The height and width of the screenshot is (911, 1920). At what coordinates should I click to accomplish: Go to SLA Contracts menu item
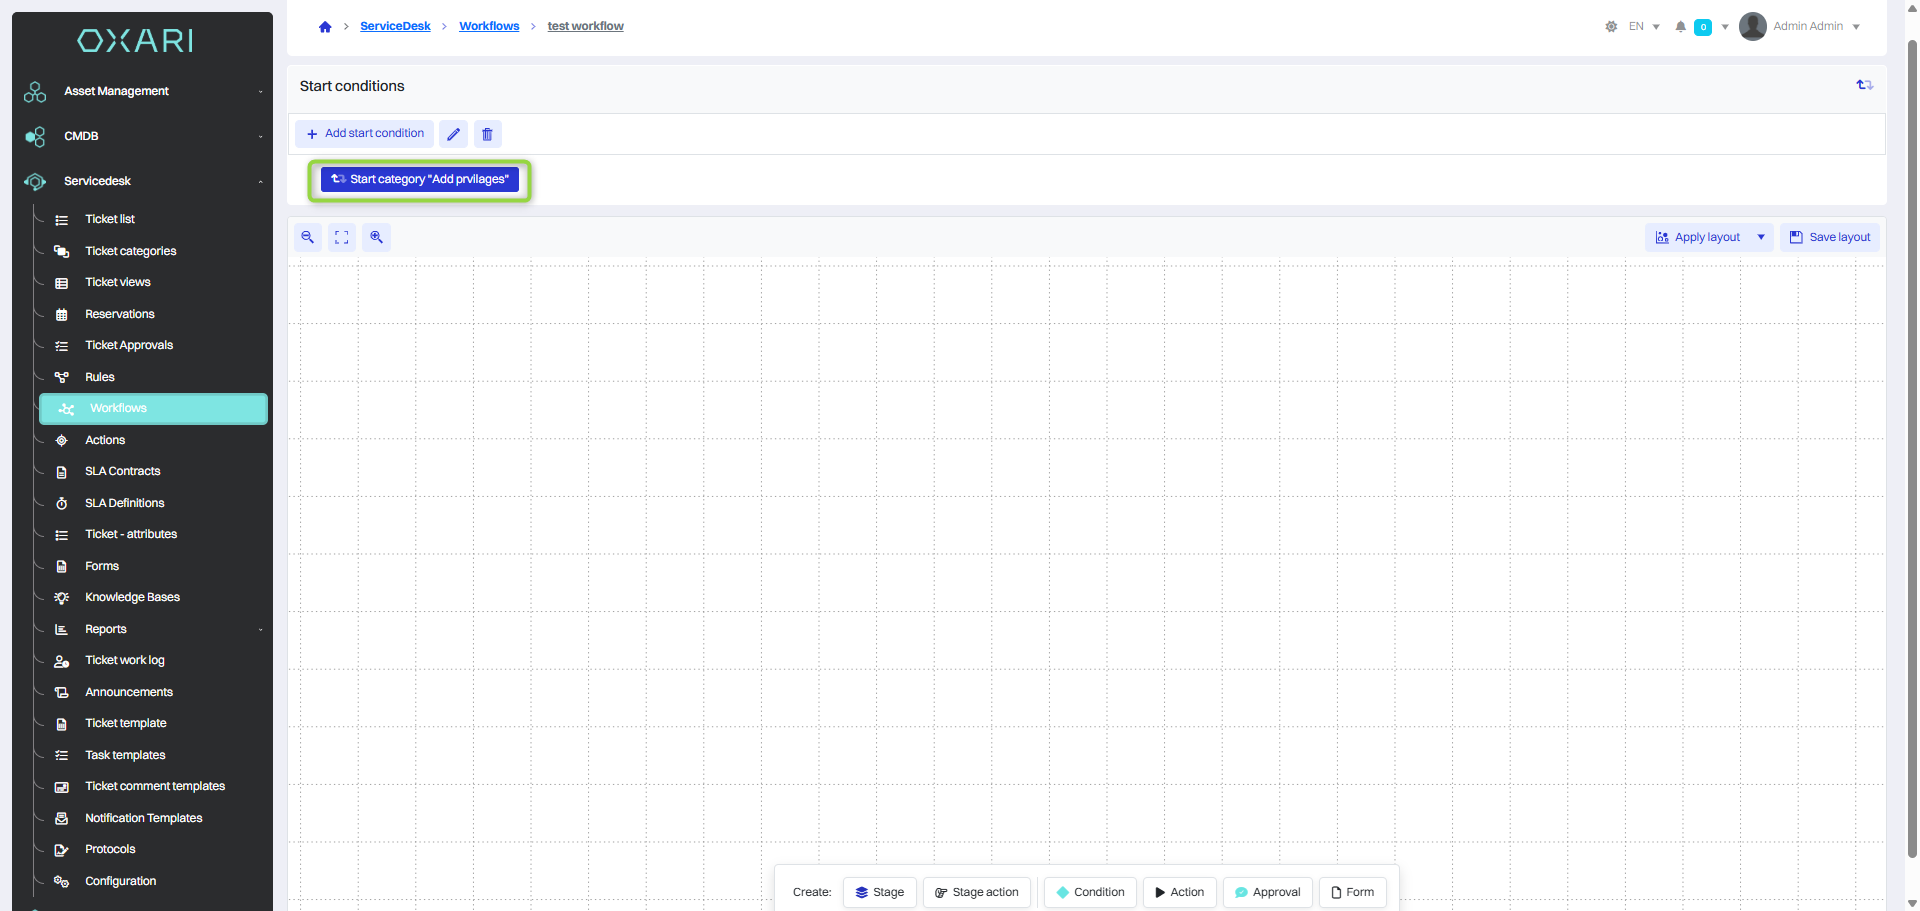tap(122, 471)
